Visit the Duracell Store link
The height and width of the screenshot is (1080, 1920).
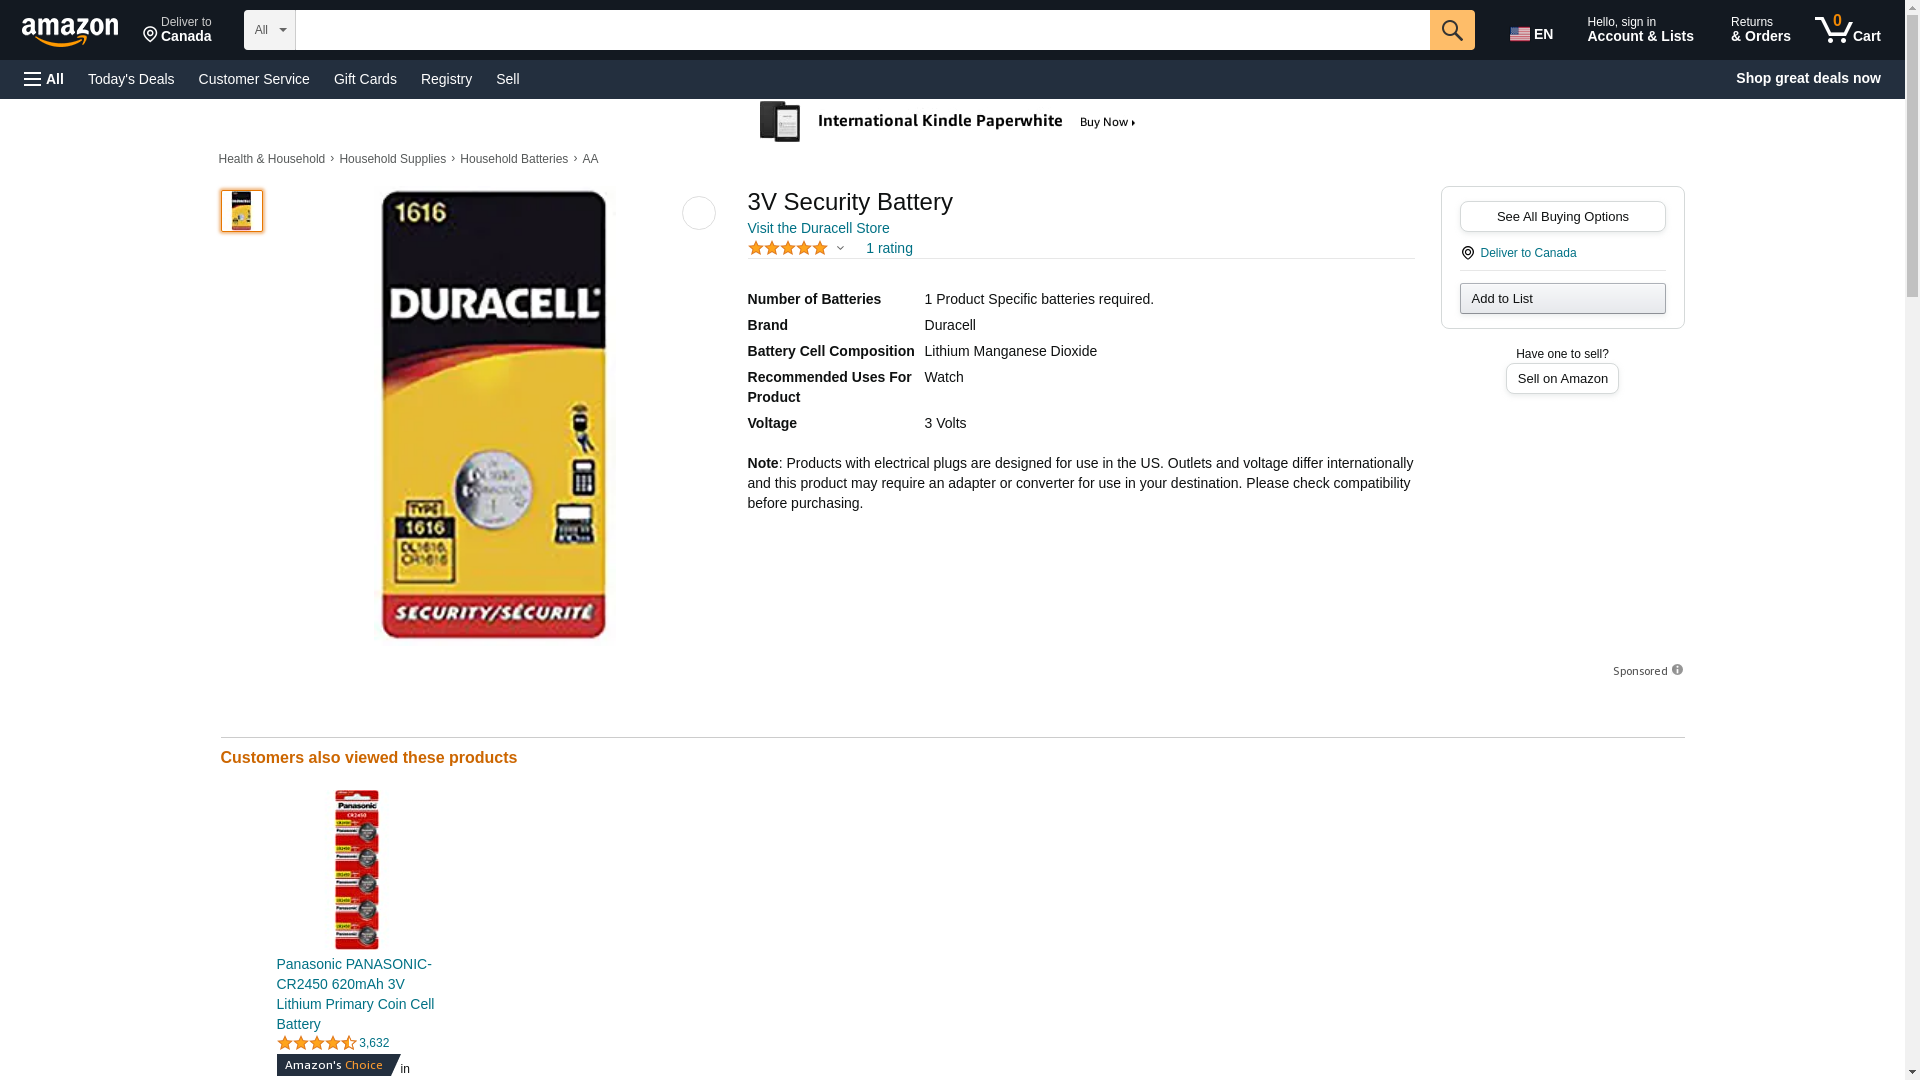(x=818, y=228)
